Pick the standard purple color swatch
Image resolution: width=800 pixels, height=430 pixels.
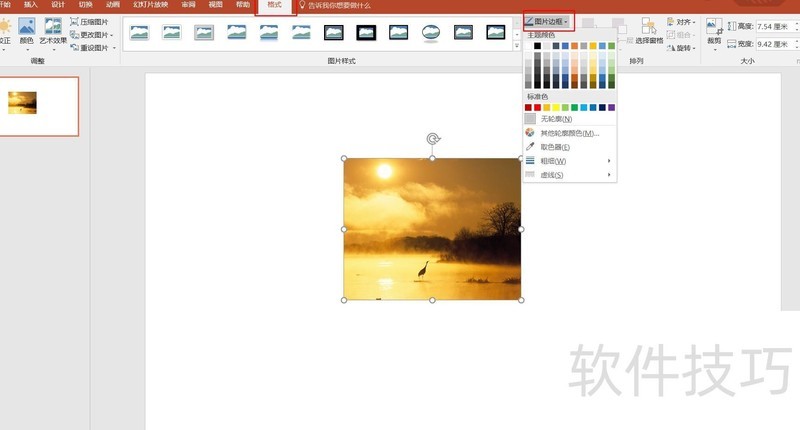point(611,108)
